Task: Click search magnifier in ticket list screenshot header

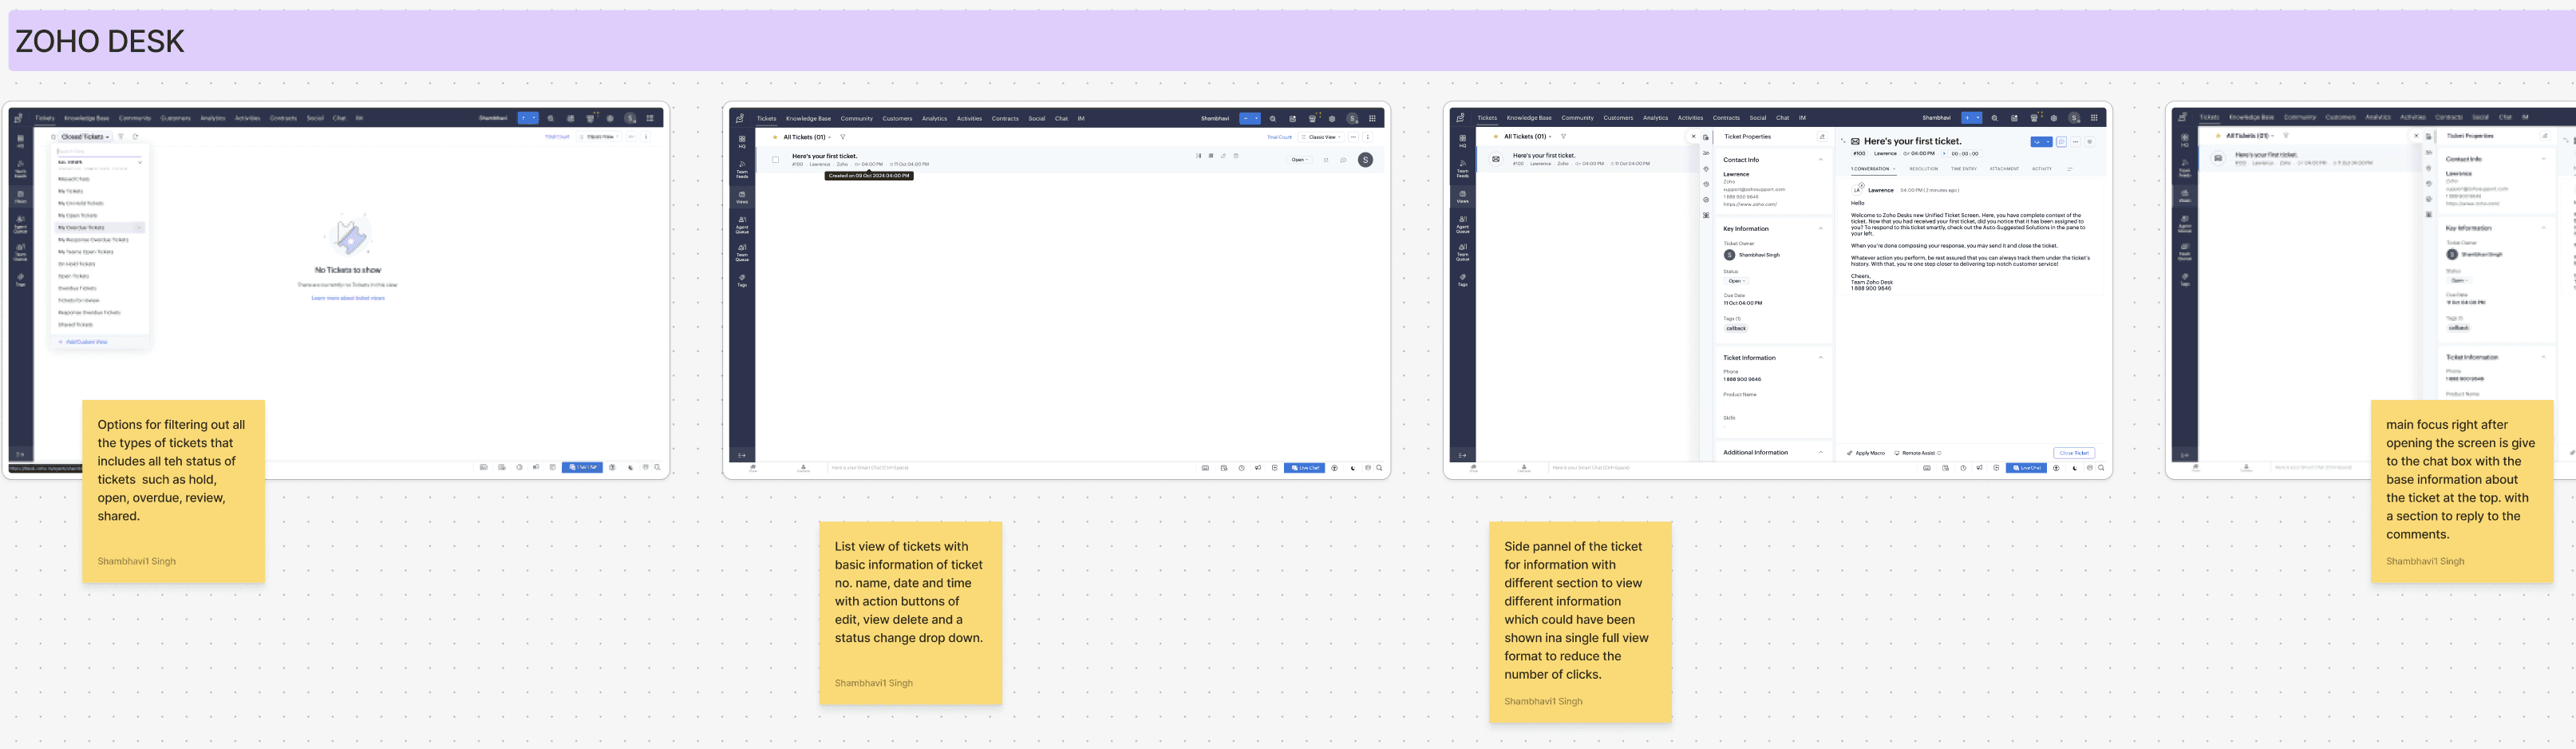Action: (x=1273, y=118)
